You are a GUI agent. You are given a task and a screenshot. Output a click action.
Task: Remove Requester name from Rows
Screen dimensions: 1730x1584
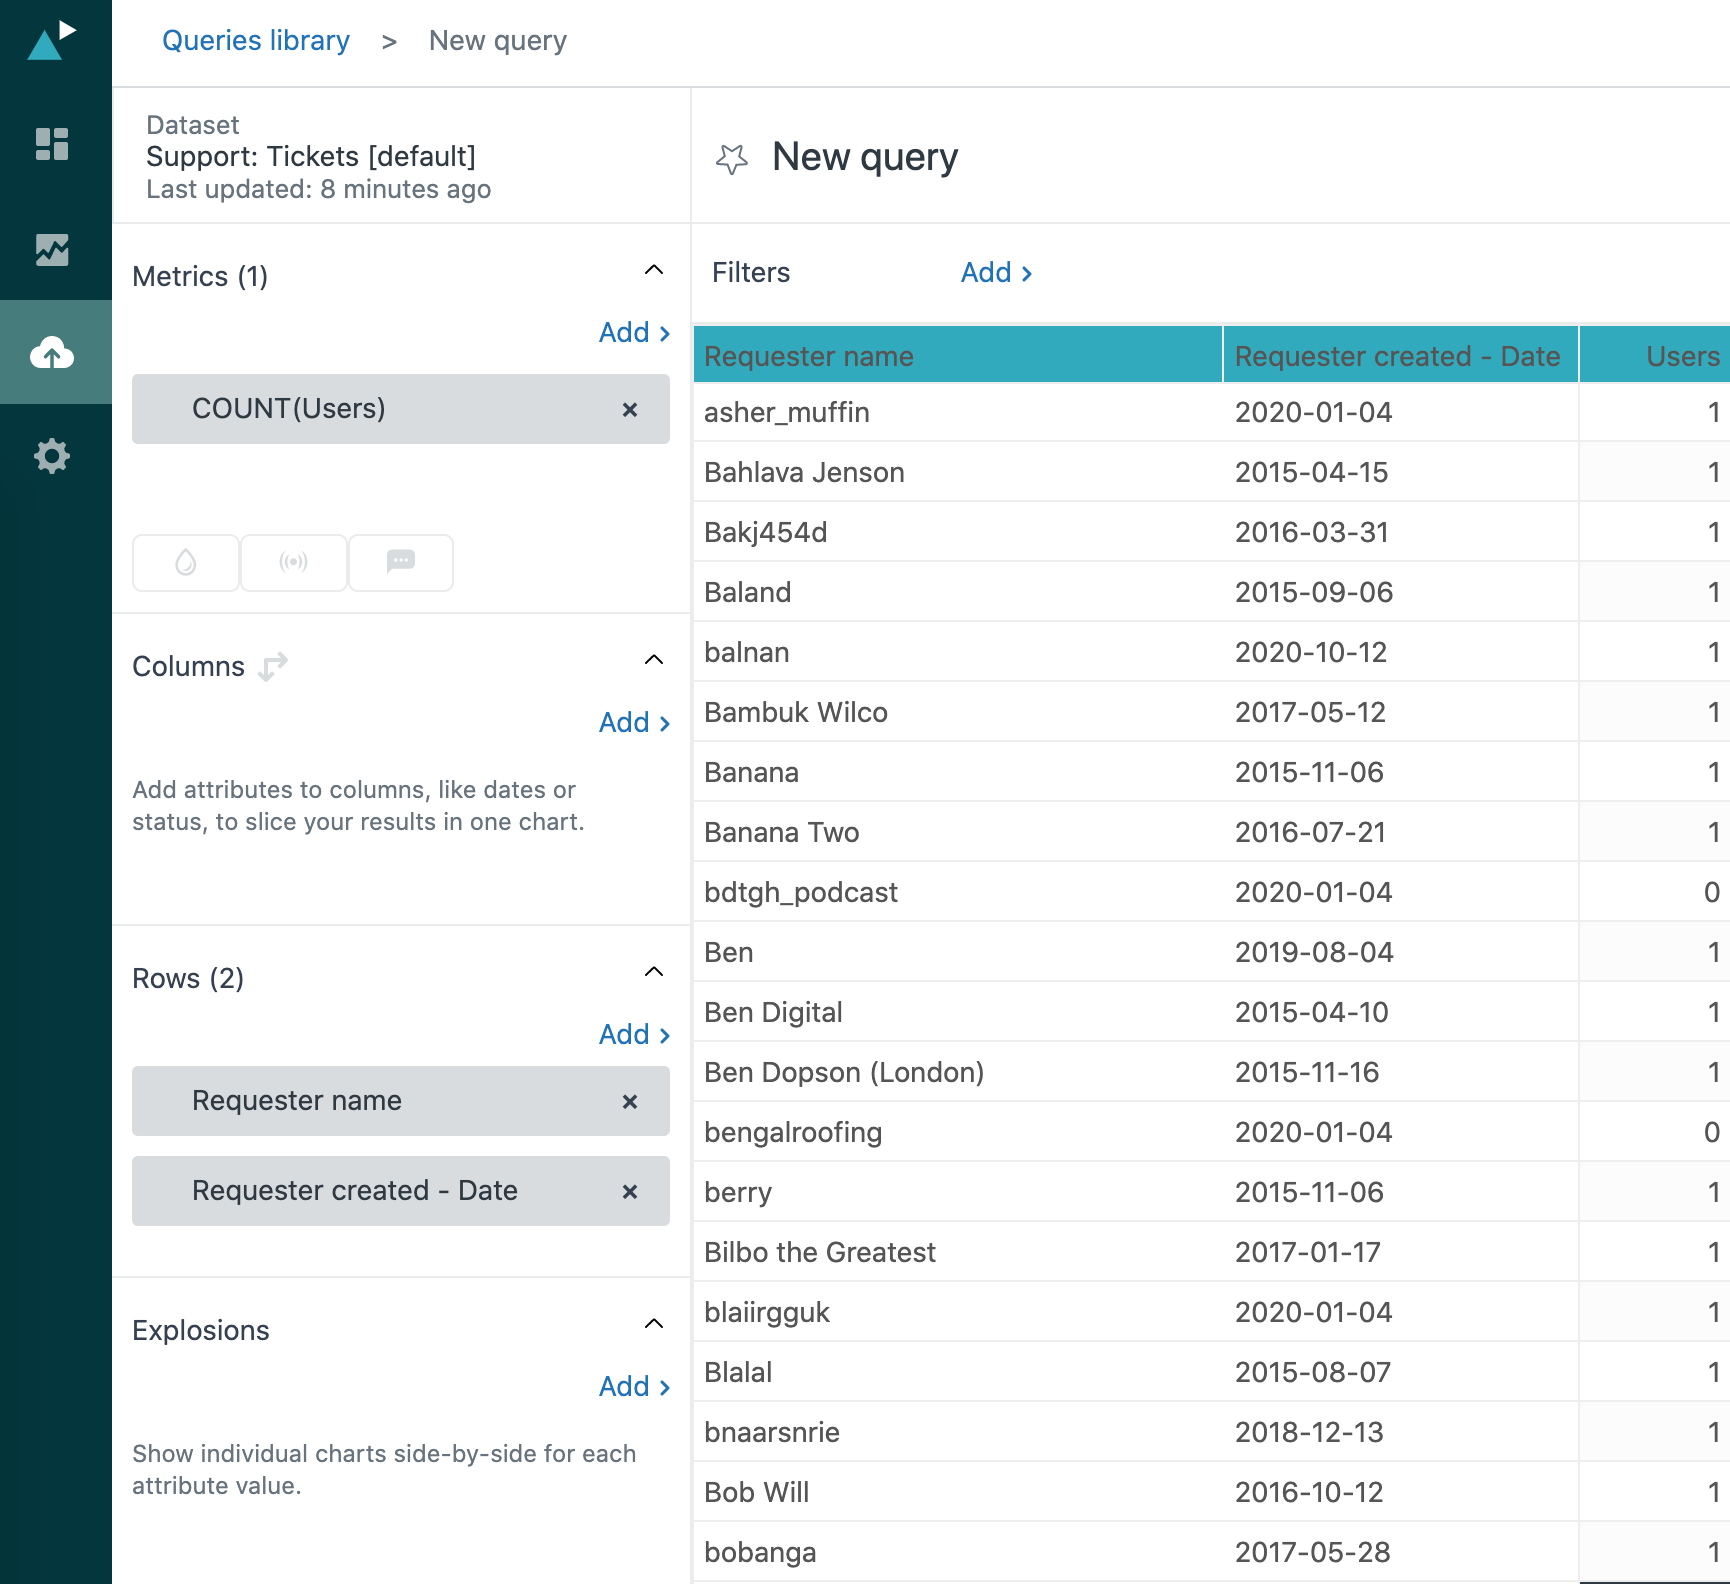pyautogui.click(x=630, y=1101)
